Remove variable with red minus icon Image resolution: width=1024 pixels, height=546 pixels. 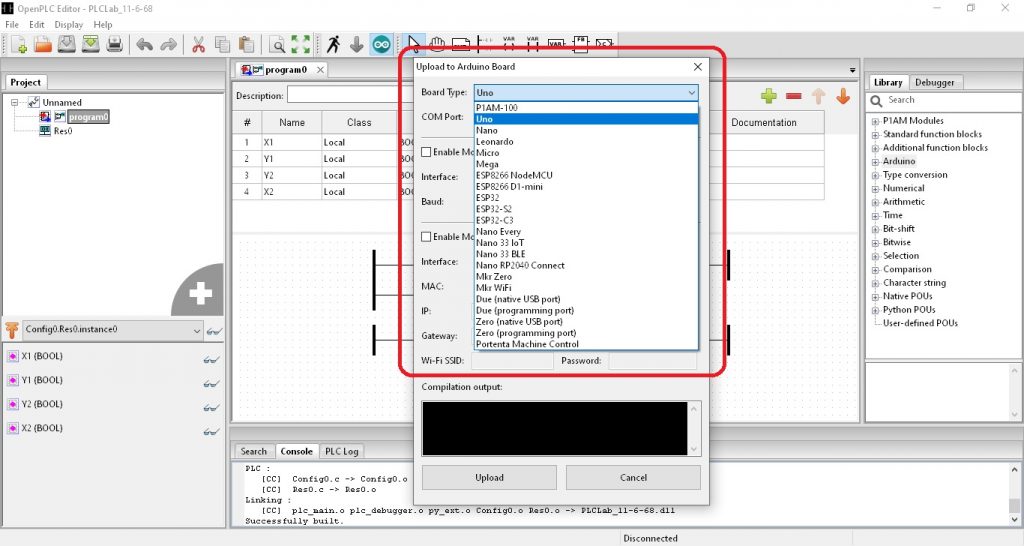tap(793, 96)
